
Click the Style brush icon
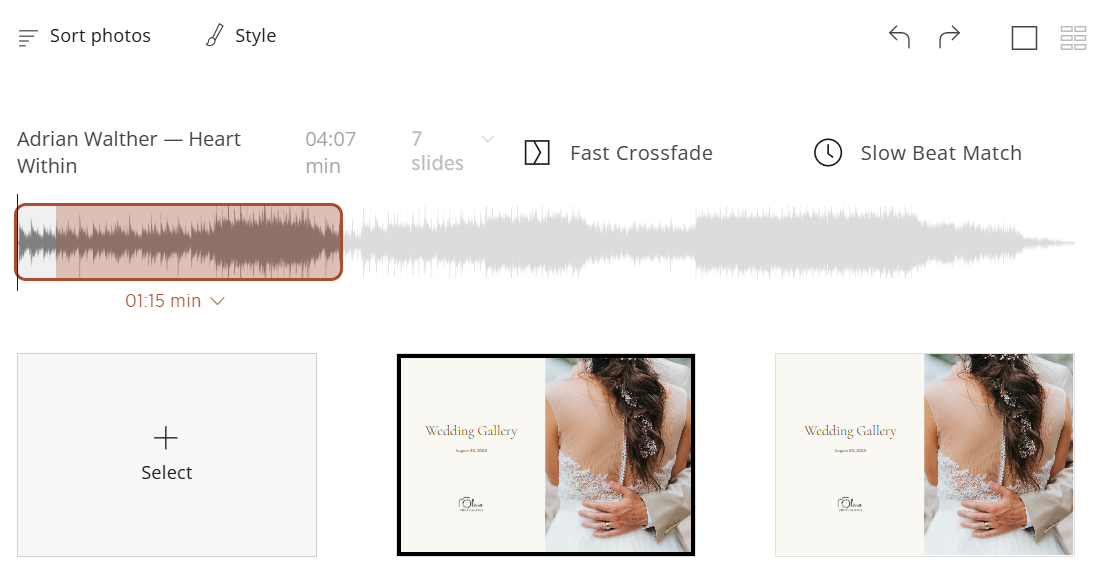click(215, 35)
